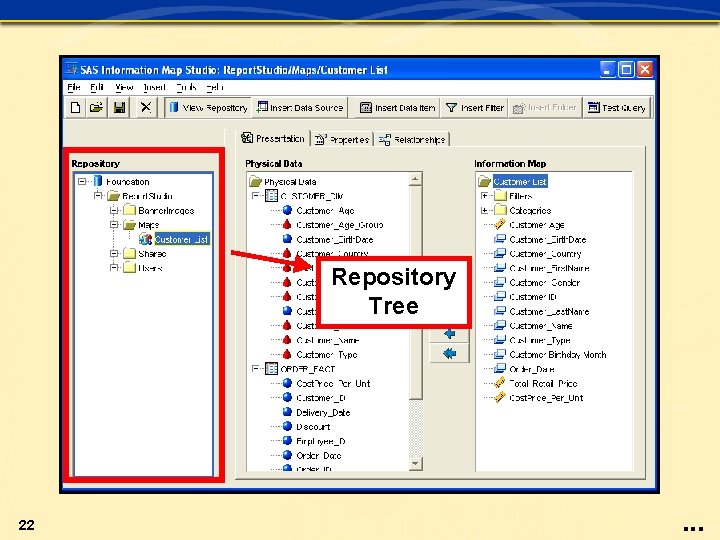Select Customer_FirstName in Information Map
This screenshot has width=720, height=540.
point(550,268)
